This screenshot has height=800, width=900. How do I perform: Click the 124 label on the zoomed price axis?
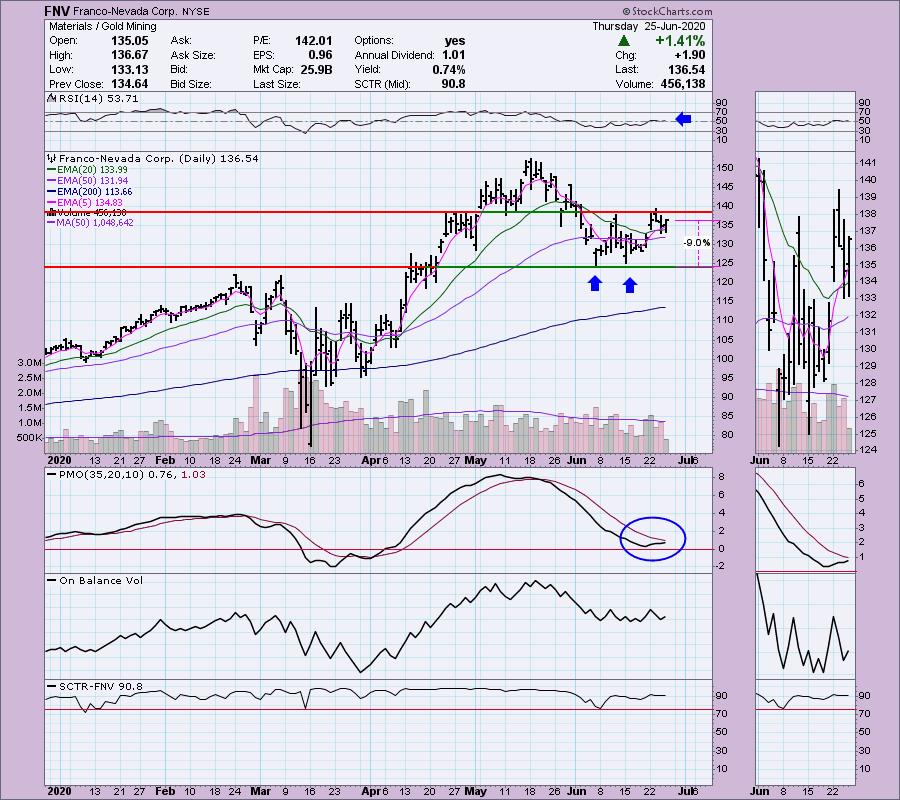coord(868,450)
